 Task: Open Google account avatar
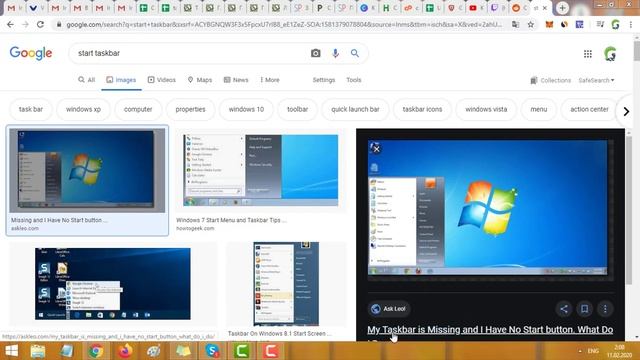coord(610,53)
